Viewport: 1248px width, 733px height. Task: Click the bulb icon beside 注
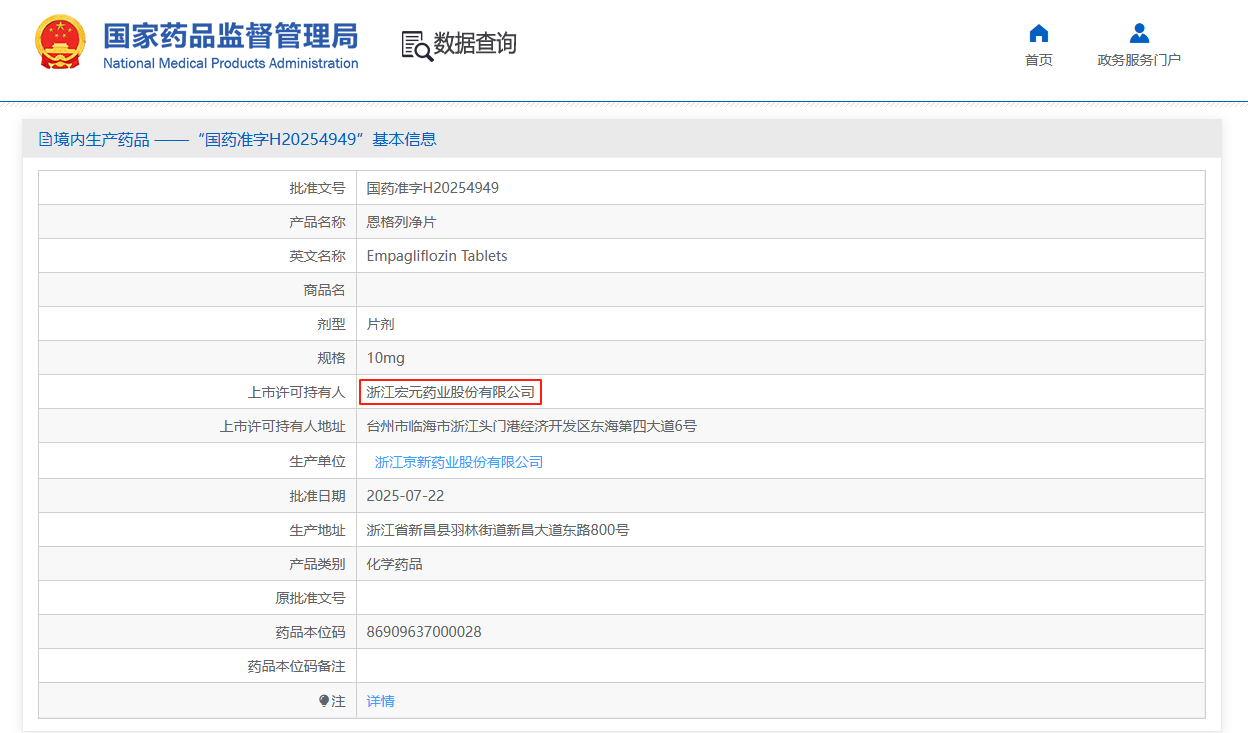pos(324,701)
